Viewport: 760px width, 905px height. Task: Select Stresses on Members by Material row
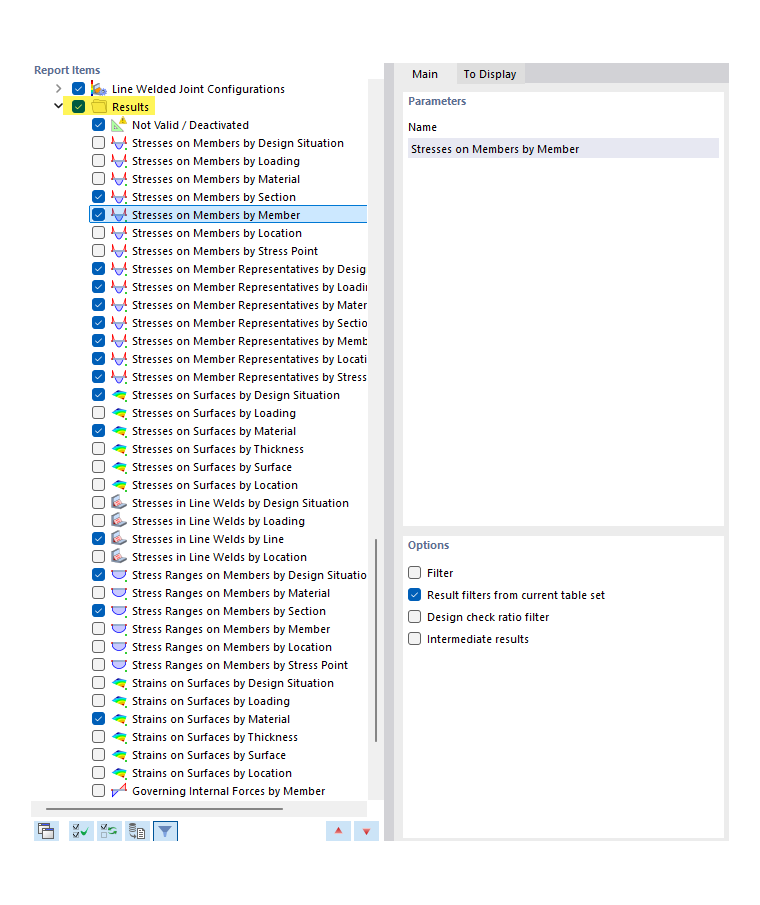216,179
